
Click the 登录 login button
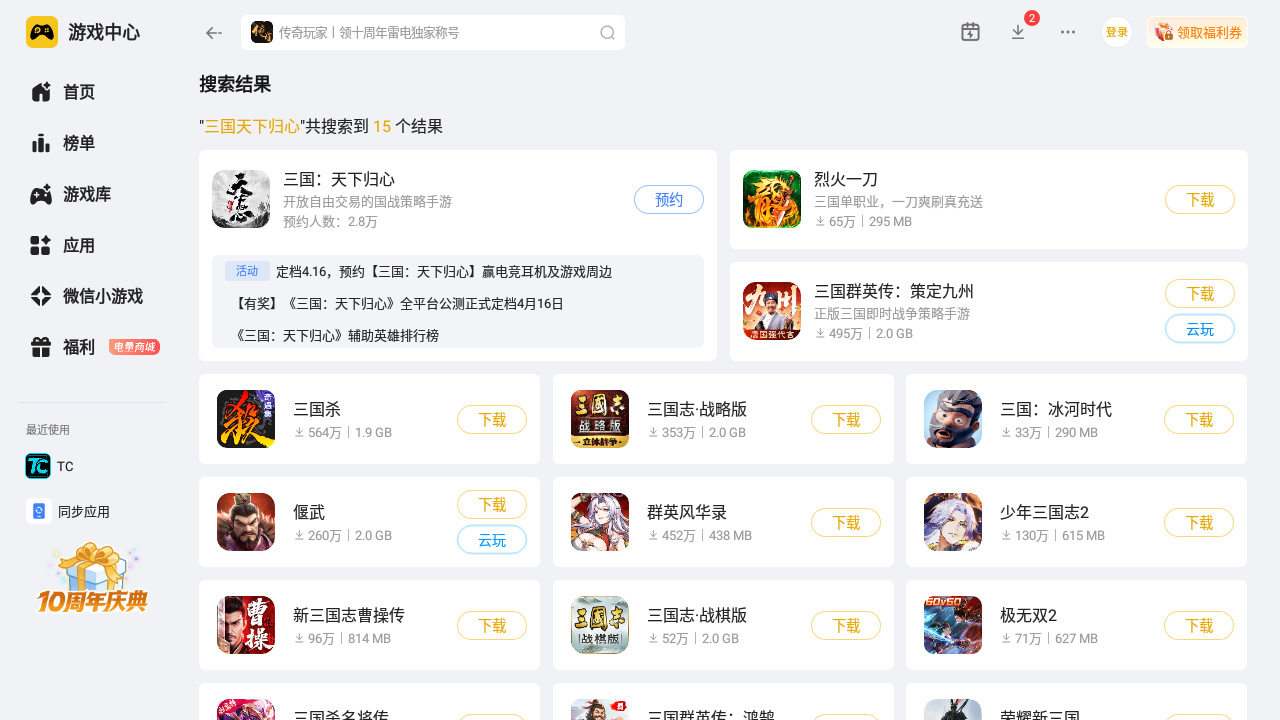tap(1117, 32)
